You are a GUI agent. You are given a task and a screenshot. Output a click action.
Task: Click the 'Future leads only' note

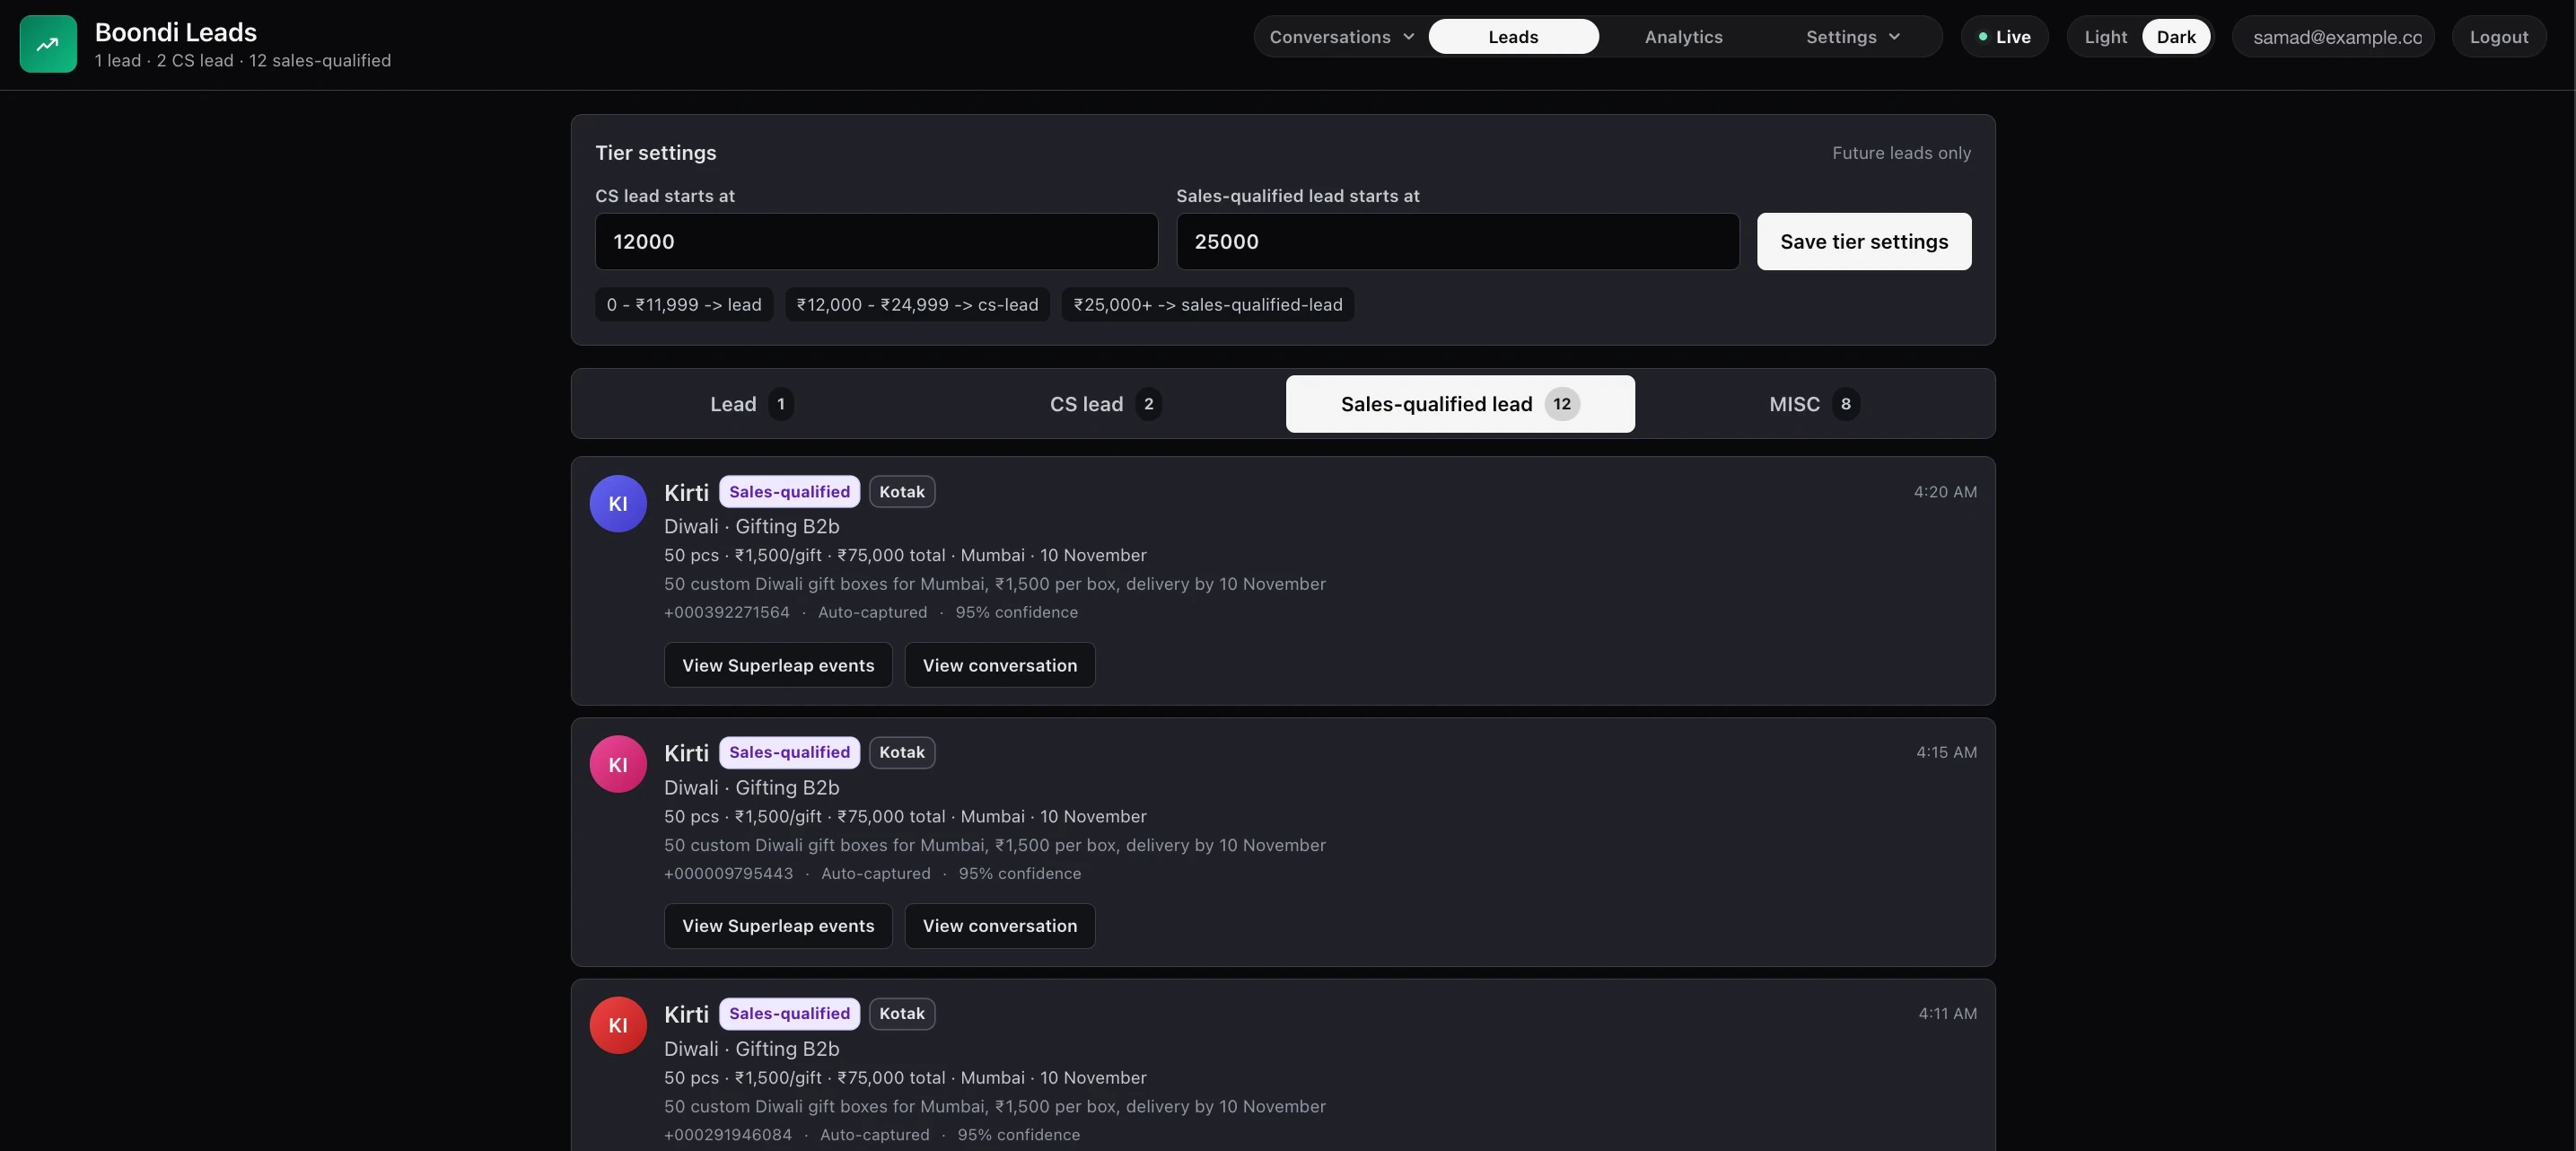pos(1901,153)
